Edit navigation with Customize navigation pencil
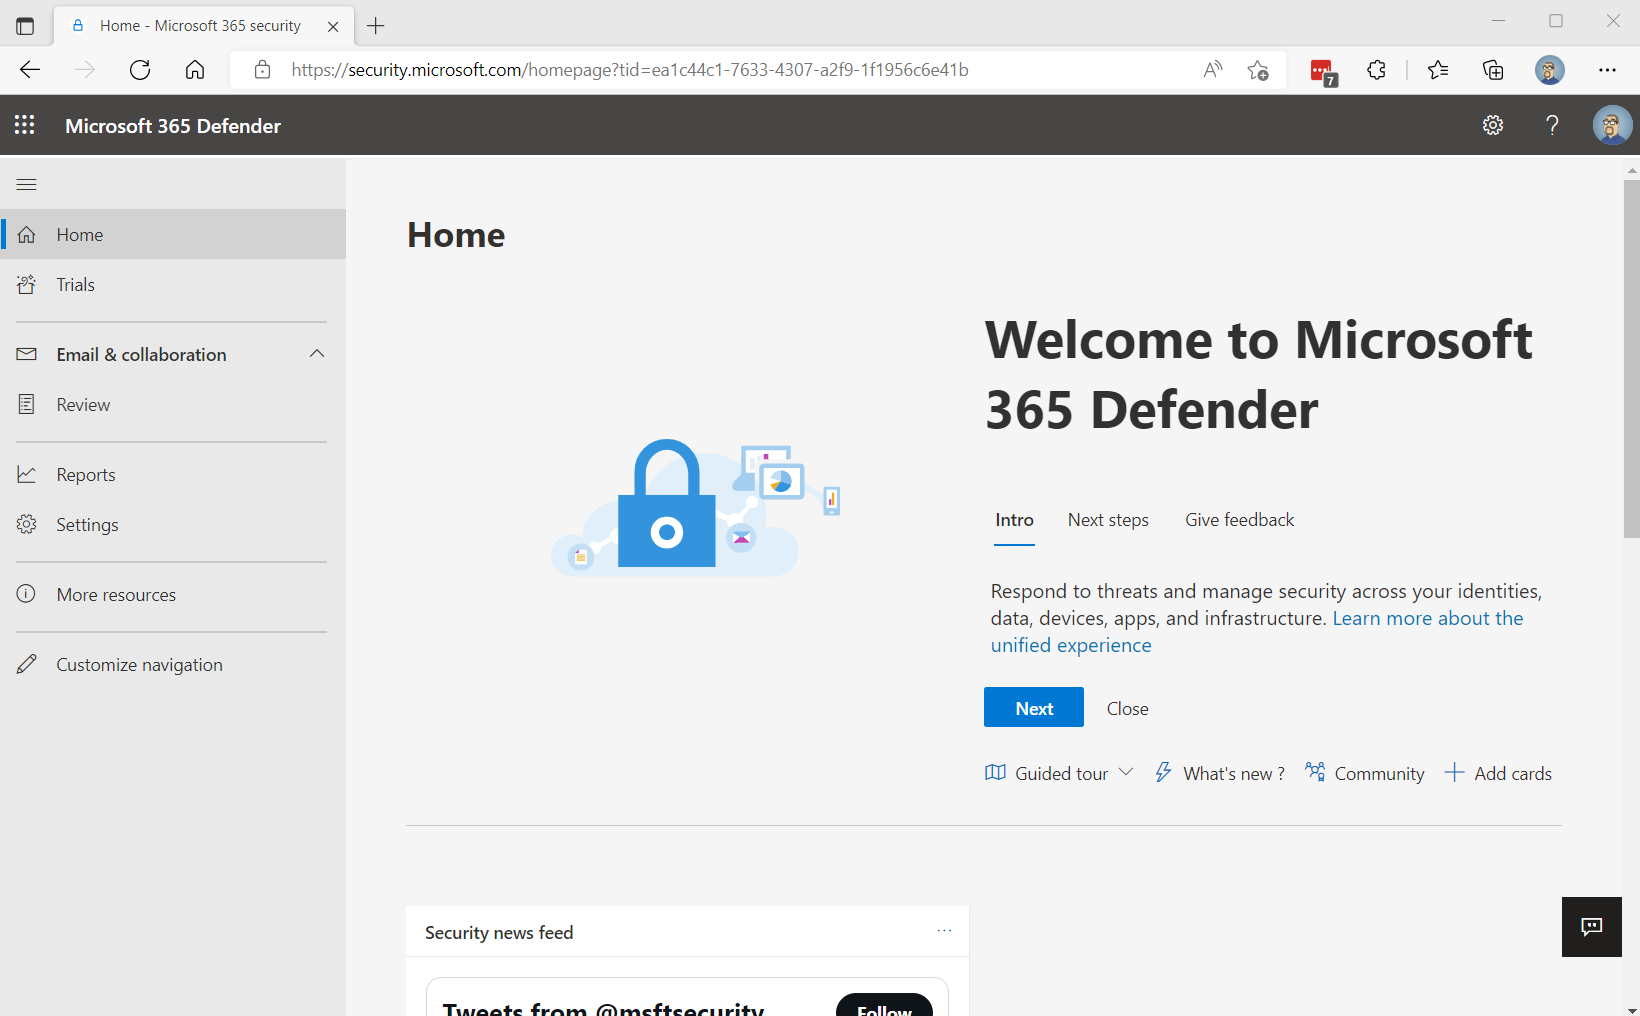The width and height of the screenshot is (1640, 1016). click(x=139, y=664)
